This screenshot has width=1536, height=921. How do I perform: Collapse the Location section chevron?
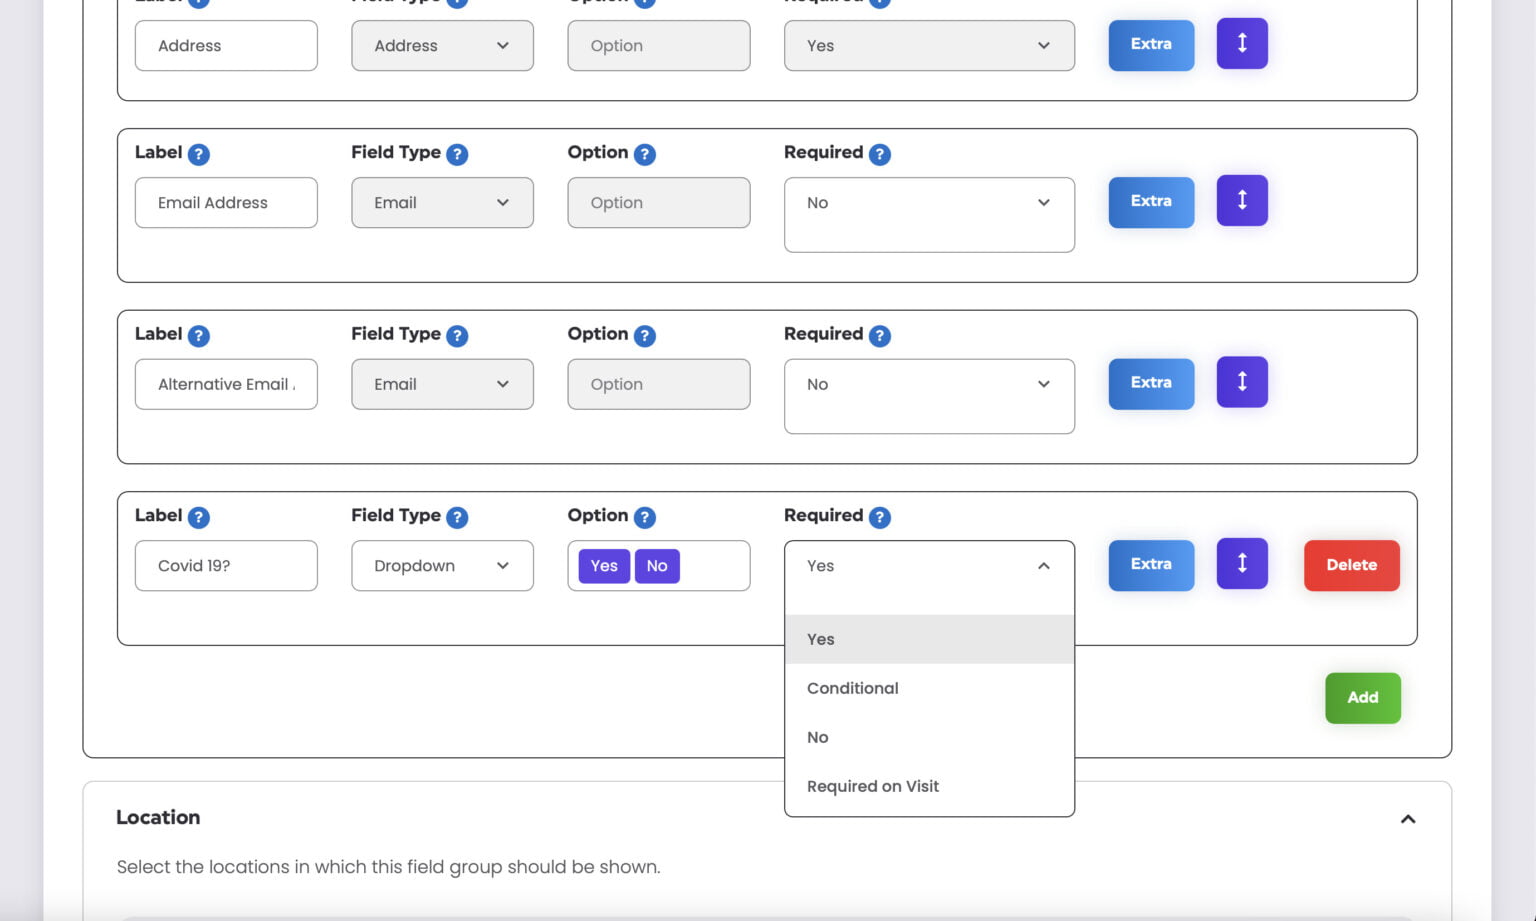coord(1408,819)
